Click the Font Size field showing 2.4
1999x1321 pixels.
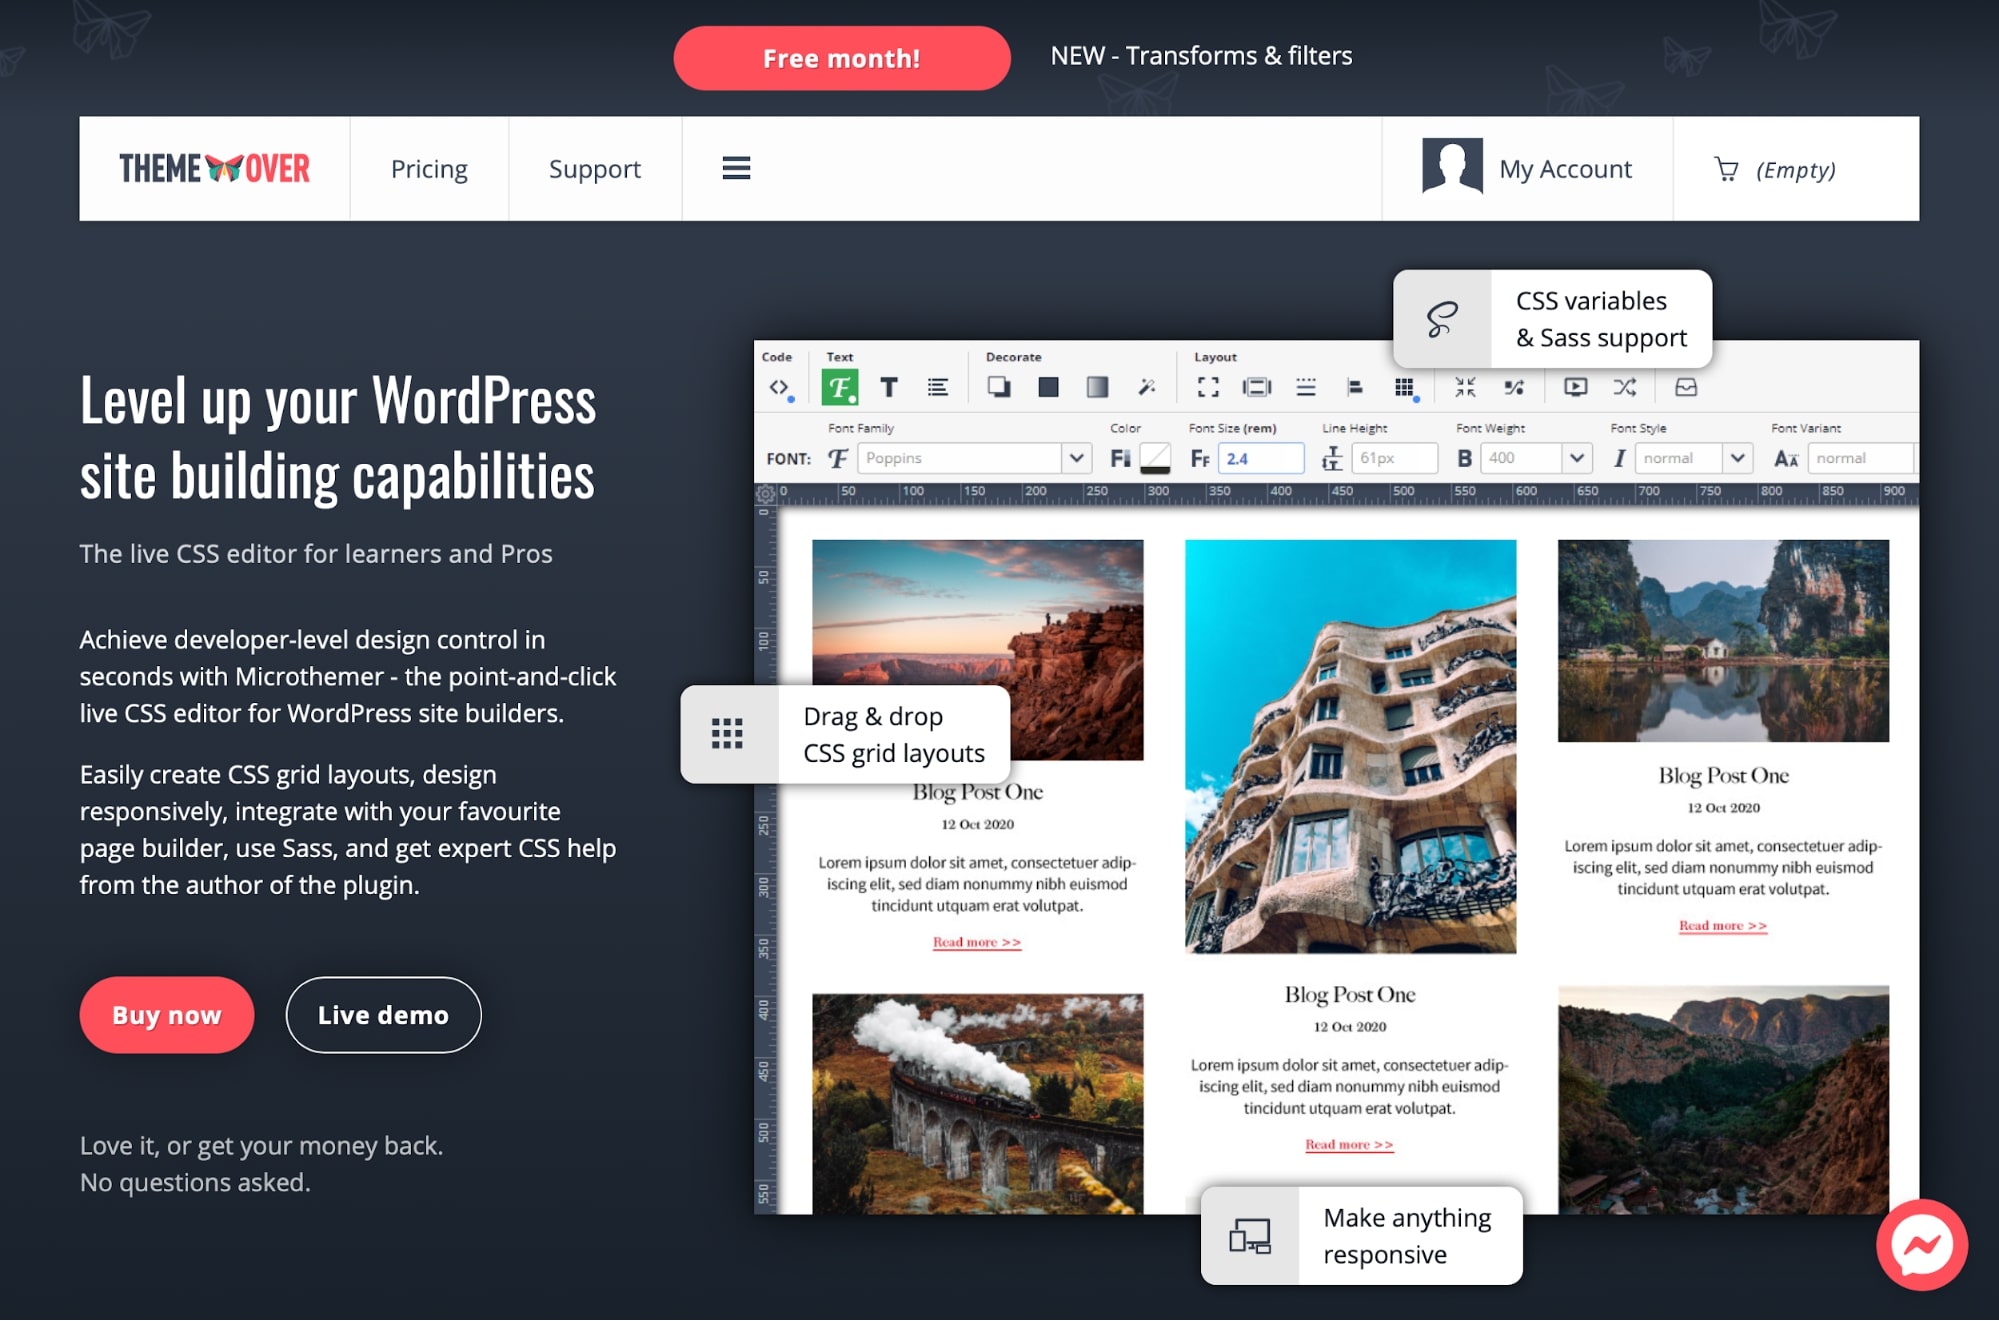(x=1261, y=458)
